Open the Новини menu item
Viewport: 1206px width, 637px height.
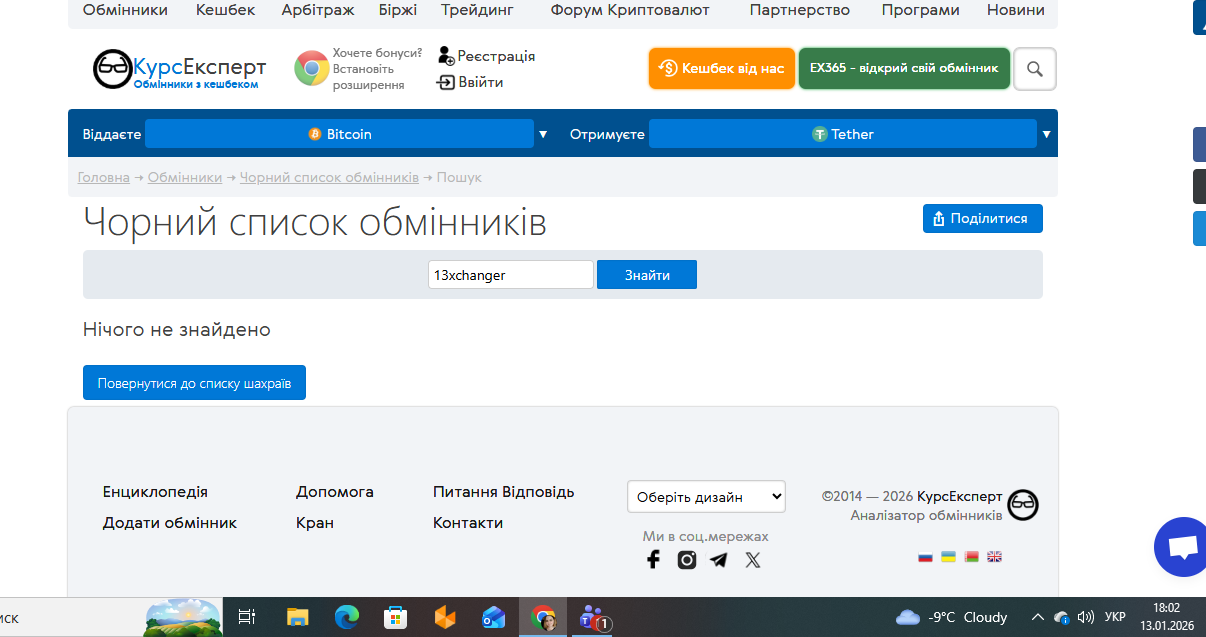click(1016, 10)
